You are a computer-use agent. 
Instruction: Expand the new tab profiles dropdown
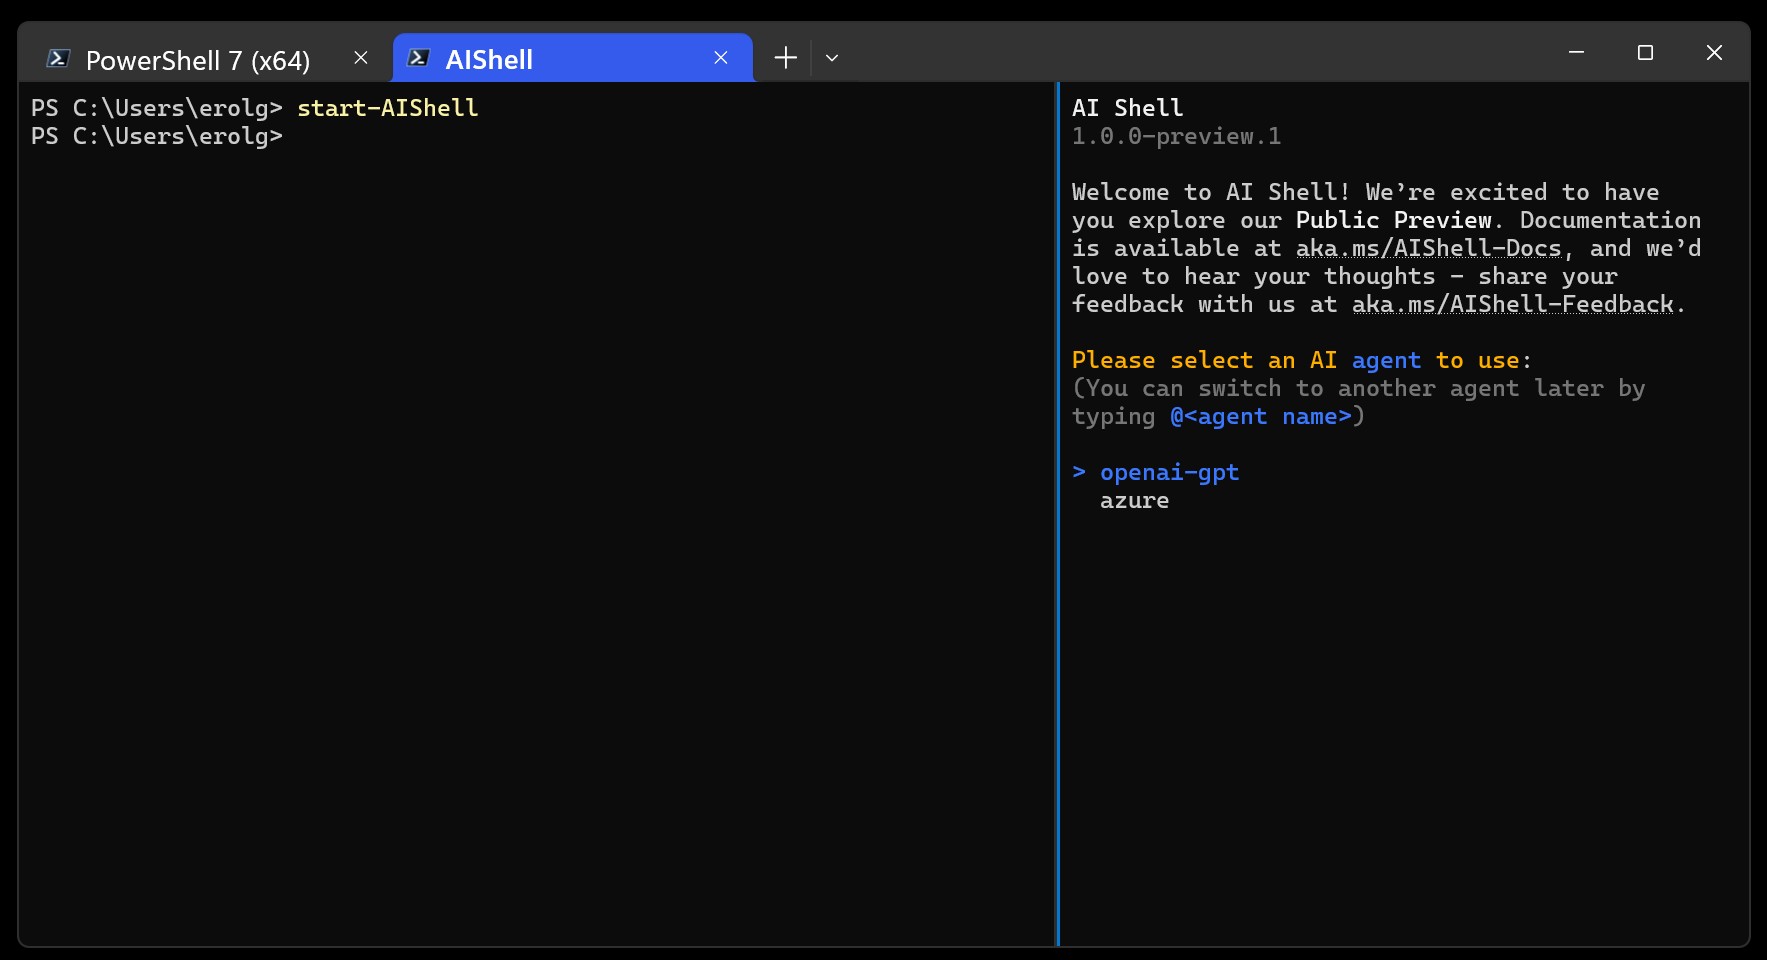pos(832,59)
